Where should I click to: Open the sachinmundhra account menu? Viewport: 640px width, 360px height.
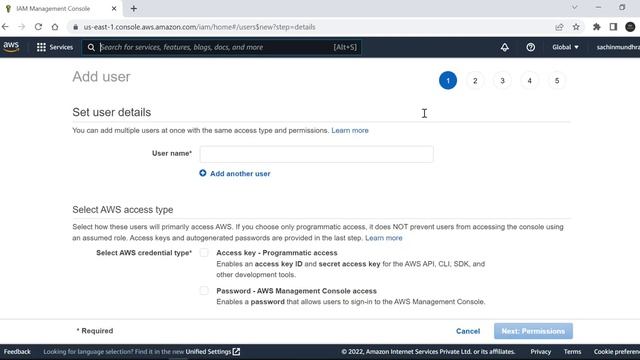(x=618, y=47)
